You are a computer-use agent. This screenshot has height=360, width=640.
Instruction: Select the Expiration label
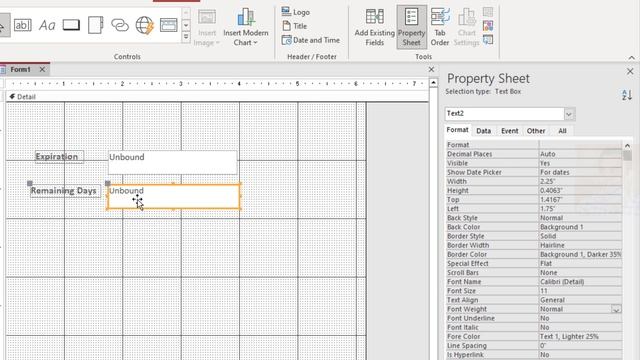[59, 157]
